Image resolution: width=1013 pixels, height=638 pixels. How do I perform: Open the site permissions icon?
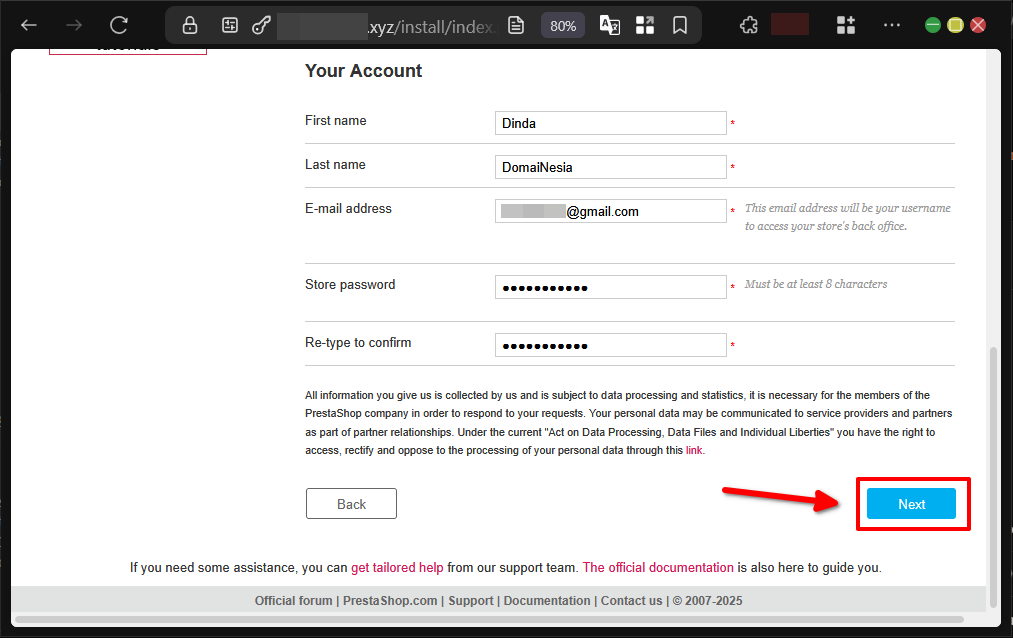(230, 25)
